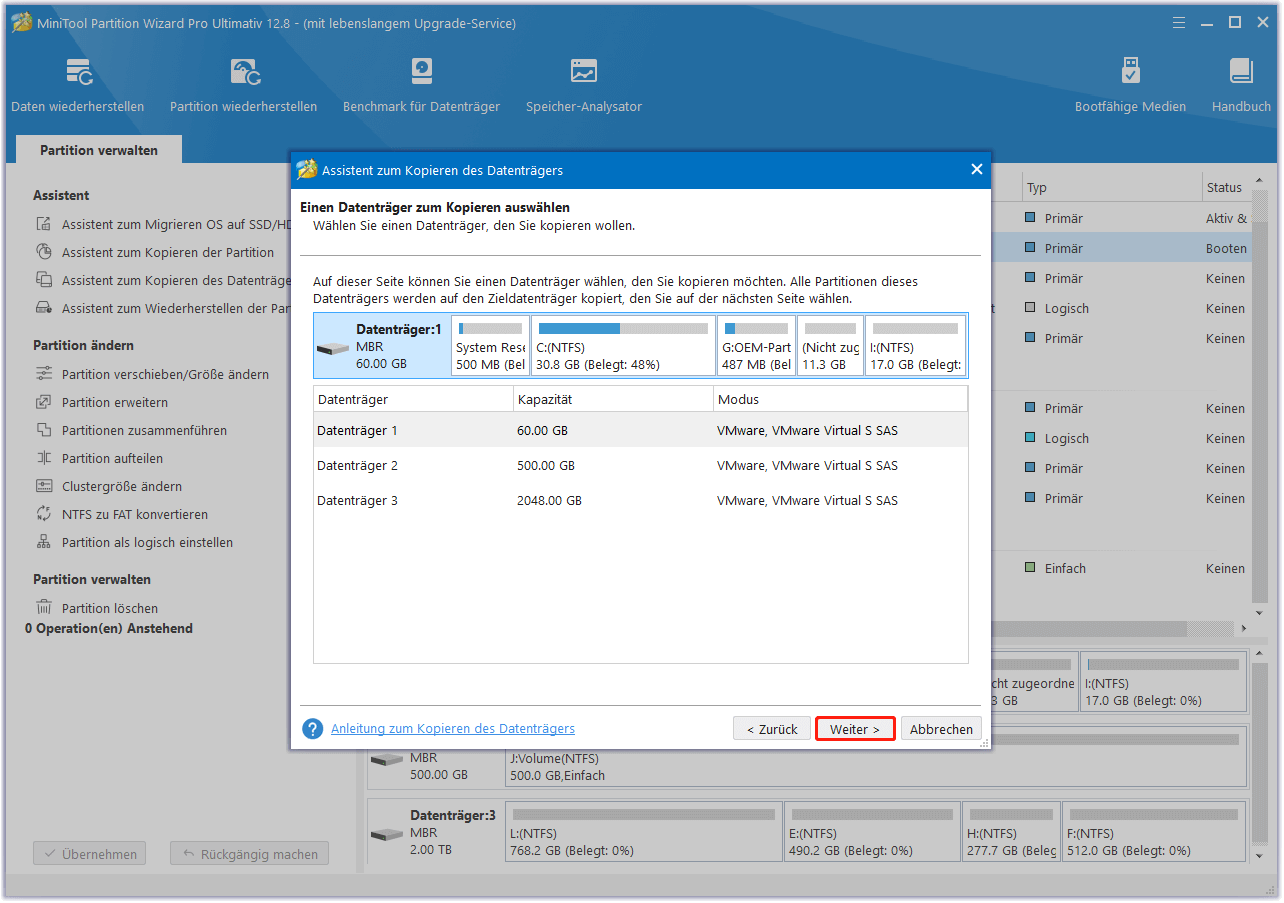The height and width of the screenshot is (903, 1284).
Task: Click the Migrieren OS auf SSD assistant icon
Action: (x=44, y=224)
